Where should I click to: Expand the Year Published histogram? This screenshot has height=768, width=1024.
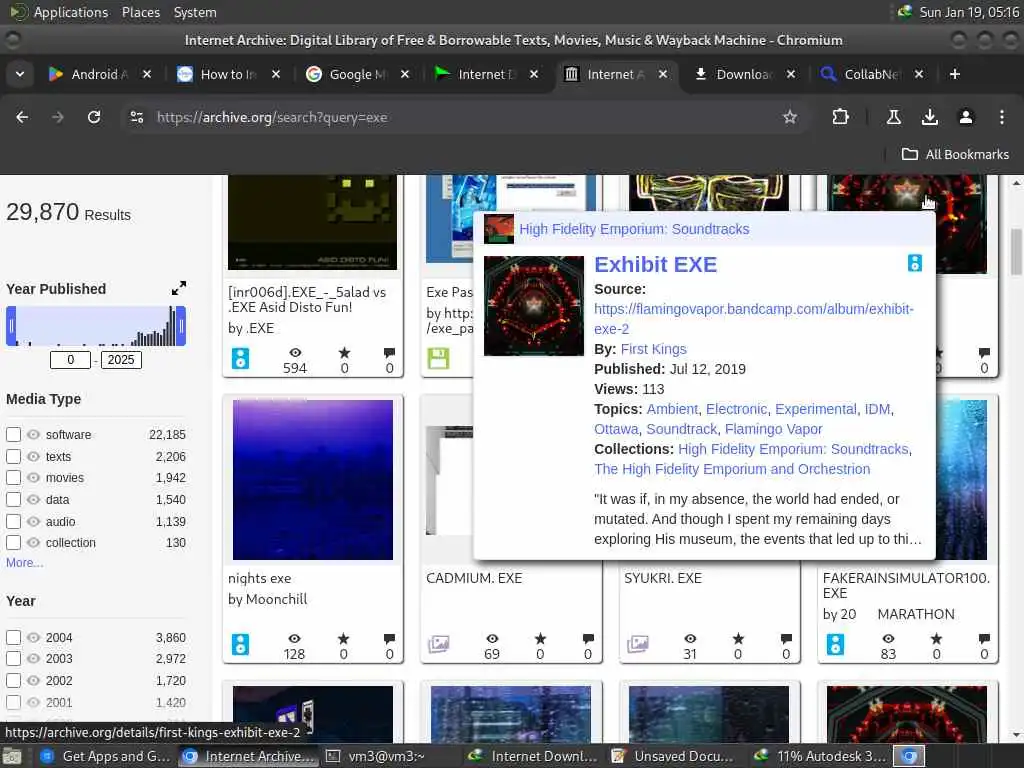[178, 288]
